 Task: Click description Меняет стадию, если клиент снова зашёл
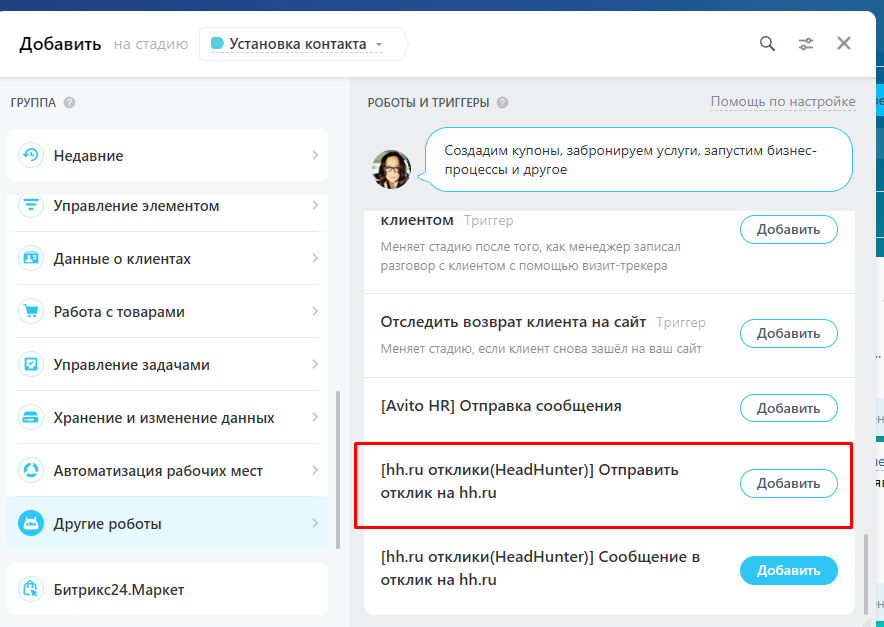(541, 348)
